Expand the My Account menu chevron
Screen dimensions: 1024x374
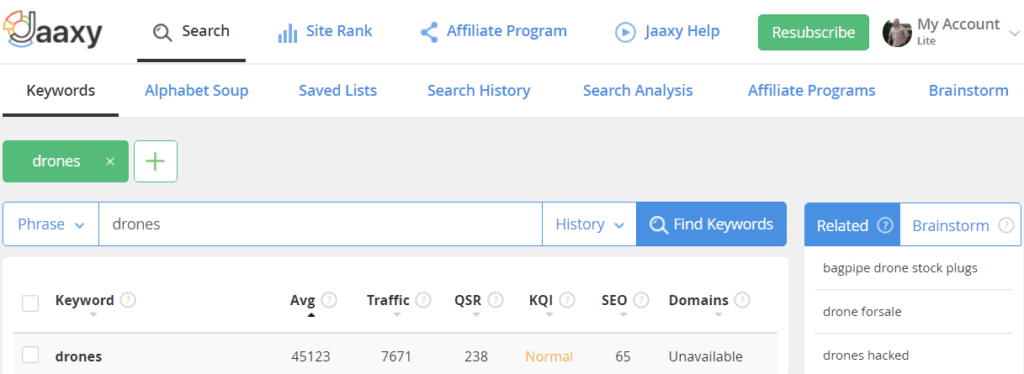1014,33
